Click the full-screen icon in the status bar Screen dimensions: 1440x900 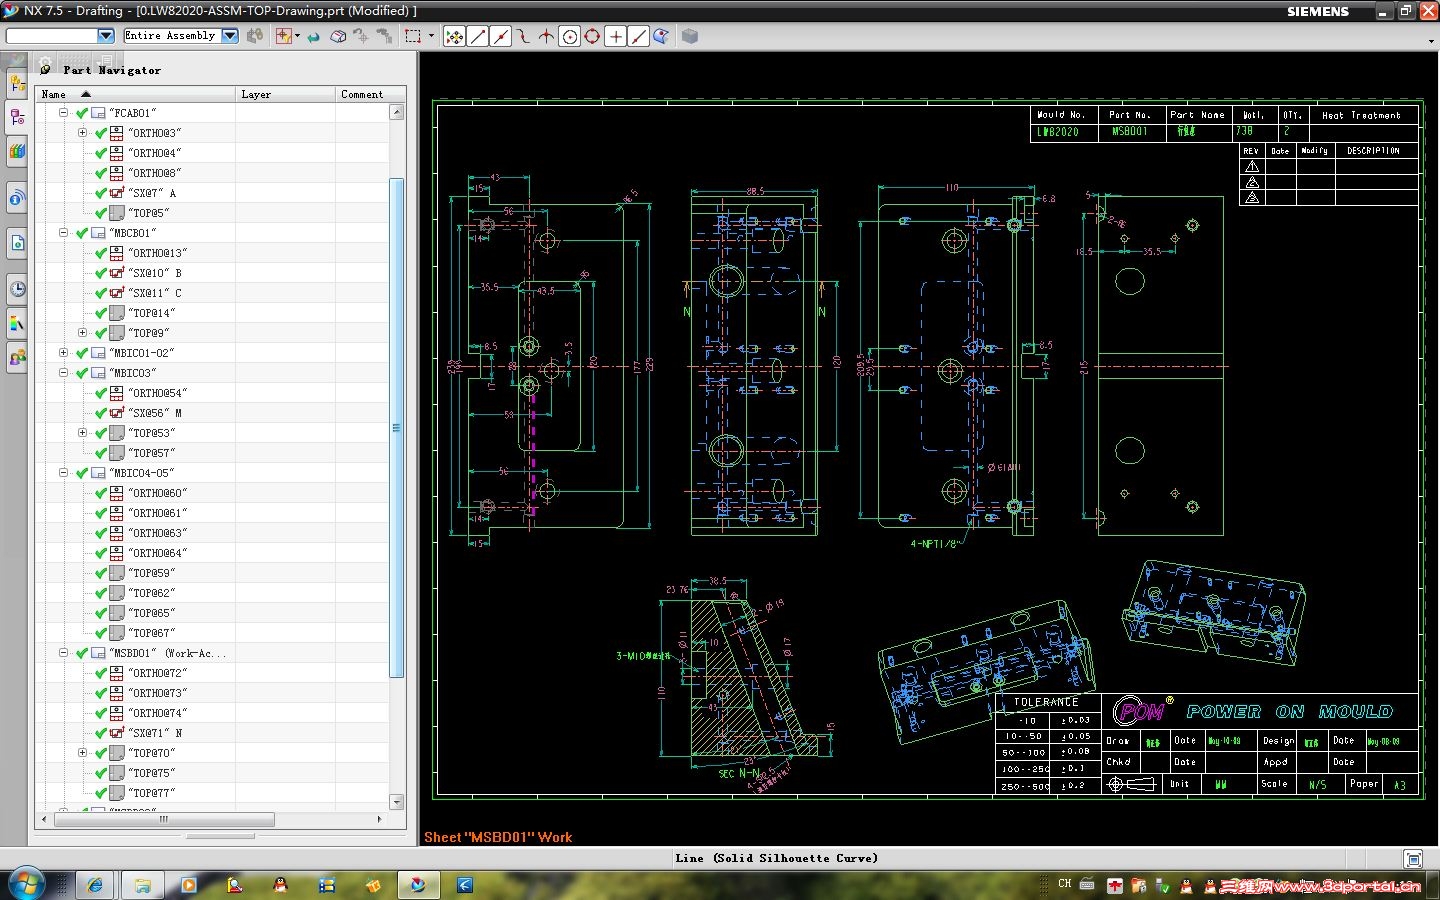click(x=1413, y=859)
